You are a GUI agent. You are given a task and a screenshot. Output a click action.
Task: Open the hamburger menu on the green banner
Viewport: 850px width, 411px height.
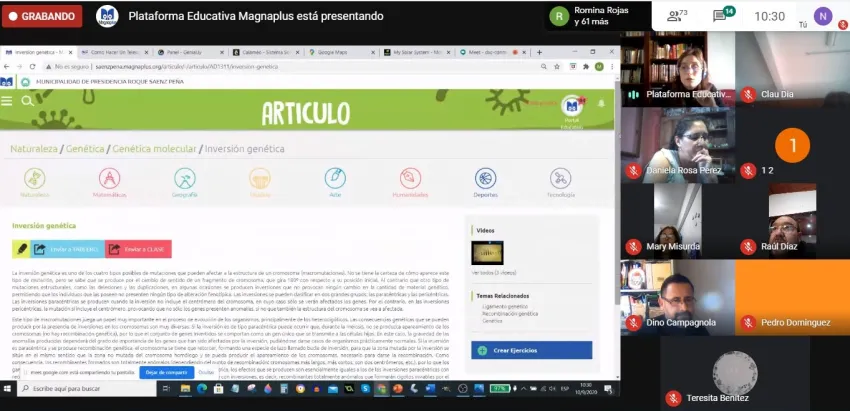(8, 100)
